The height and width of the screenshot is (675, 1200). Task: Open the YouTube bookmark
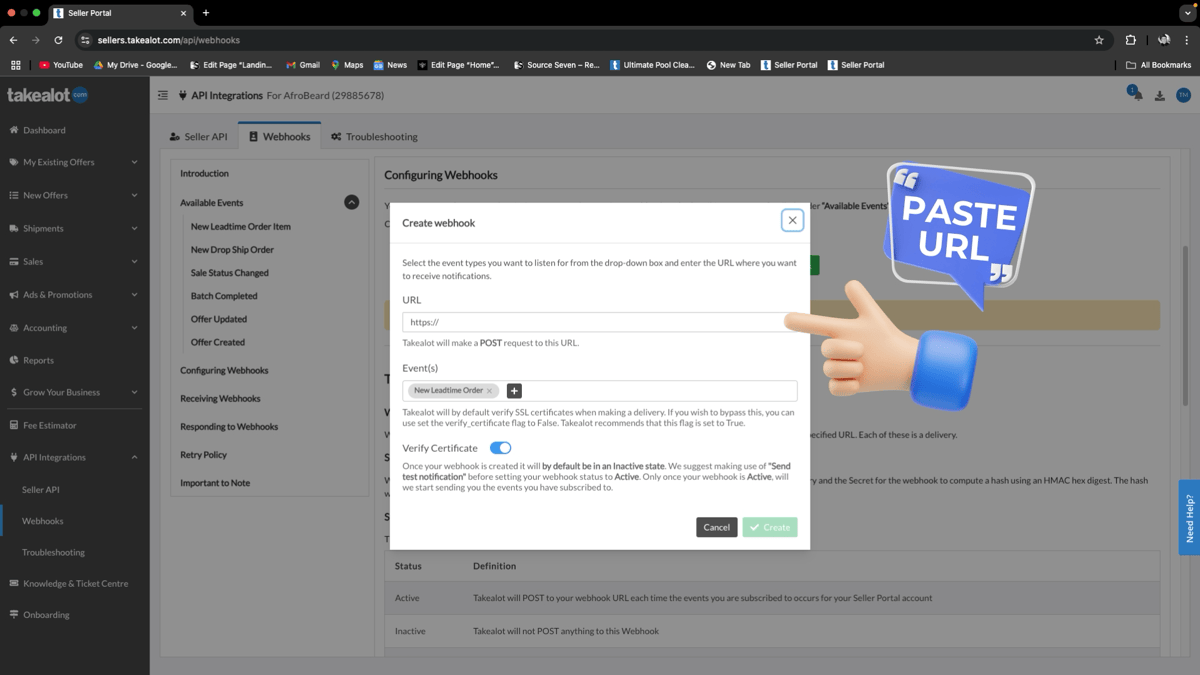tap(61, 65)
